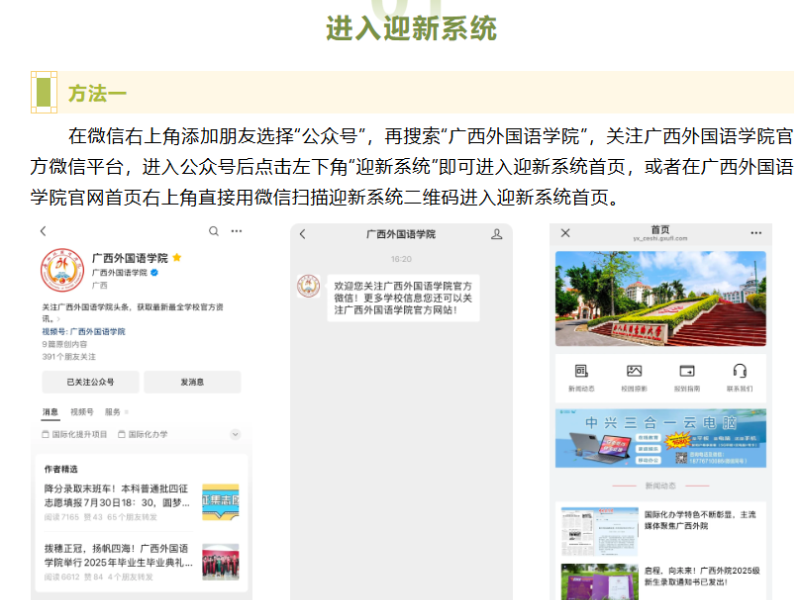Open purple admission letter thumbnail
Viewport: 800px width, 600px height.
[599, 582]
